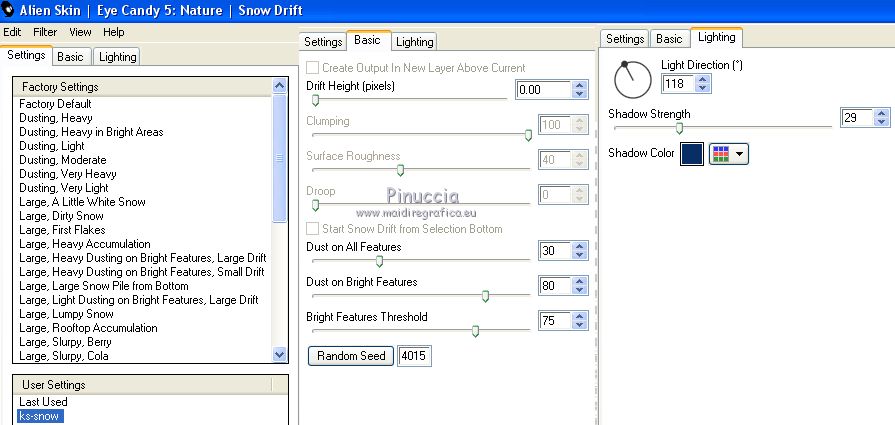This screenshot has width=895, height=425.
Task: Decrease Drift Height with stepper down arrow
Action: point(580,94)
